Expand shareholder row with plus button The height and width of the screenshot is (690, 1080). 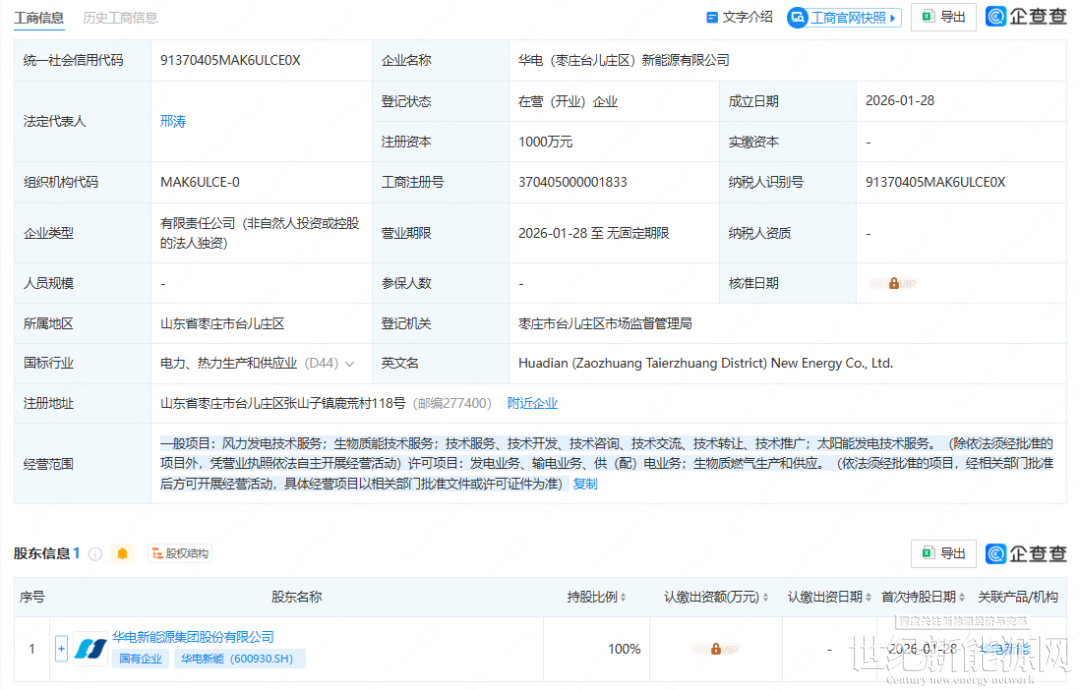61,649
